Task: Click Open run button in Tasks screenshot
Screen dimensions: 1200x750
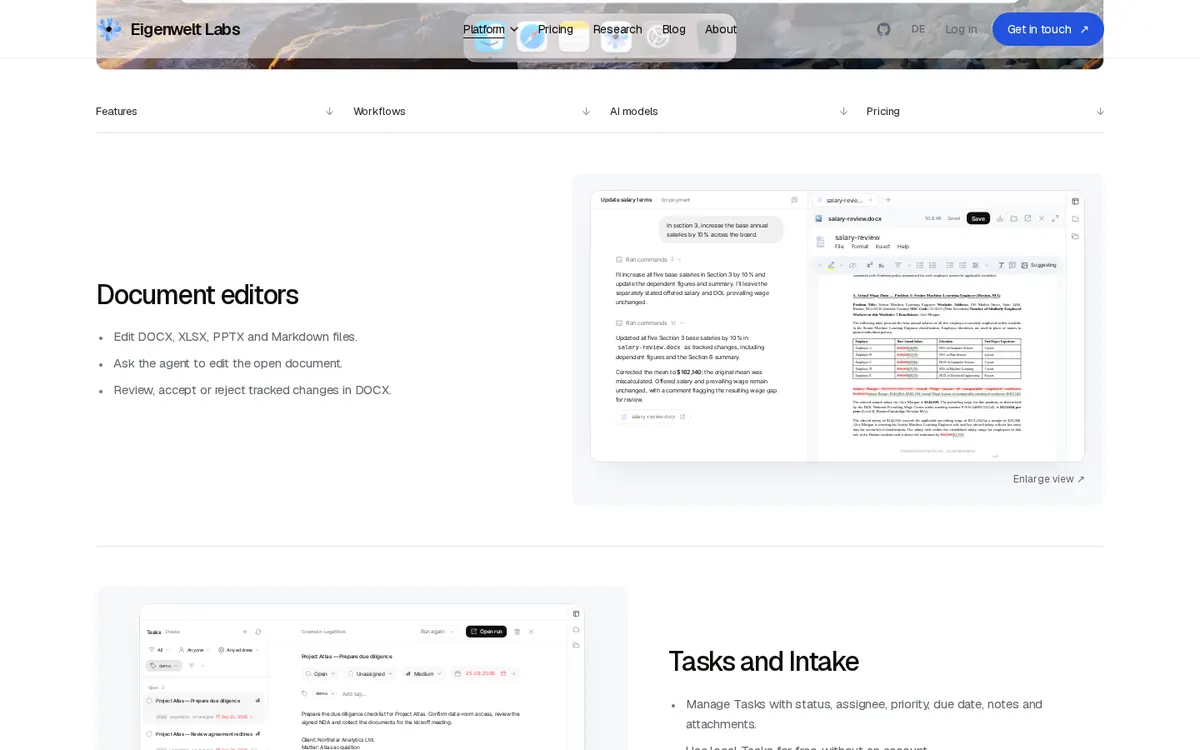Action: click(486, 632)
